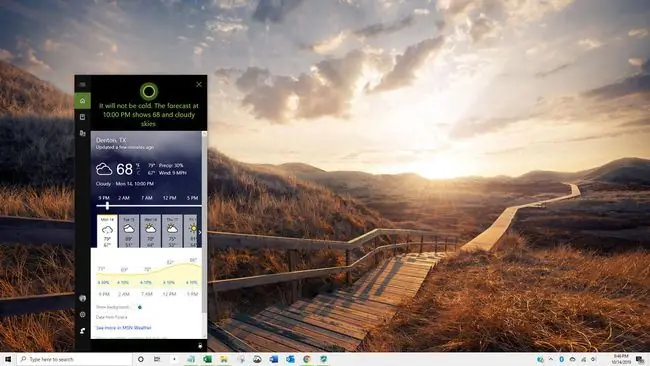The height and width of the screenshot is (366, 650).
Task: Open the taskbar clock and date
Action: [x=621, y=359]
